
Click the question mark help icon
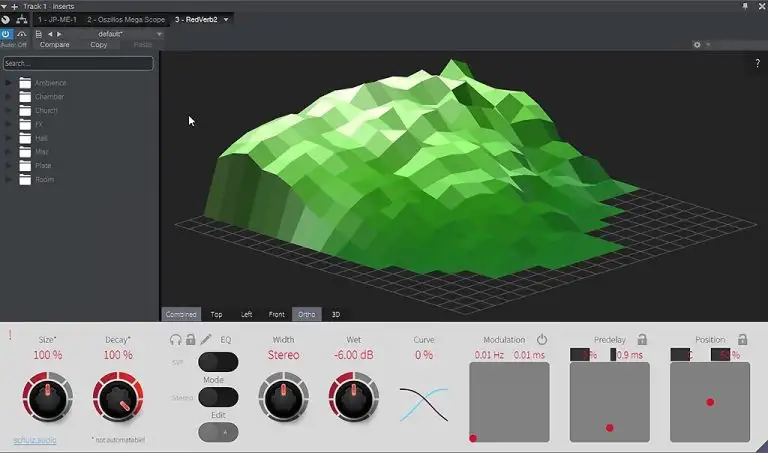click(757, 63)
